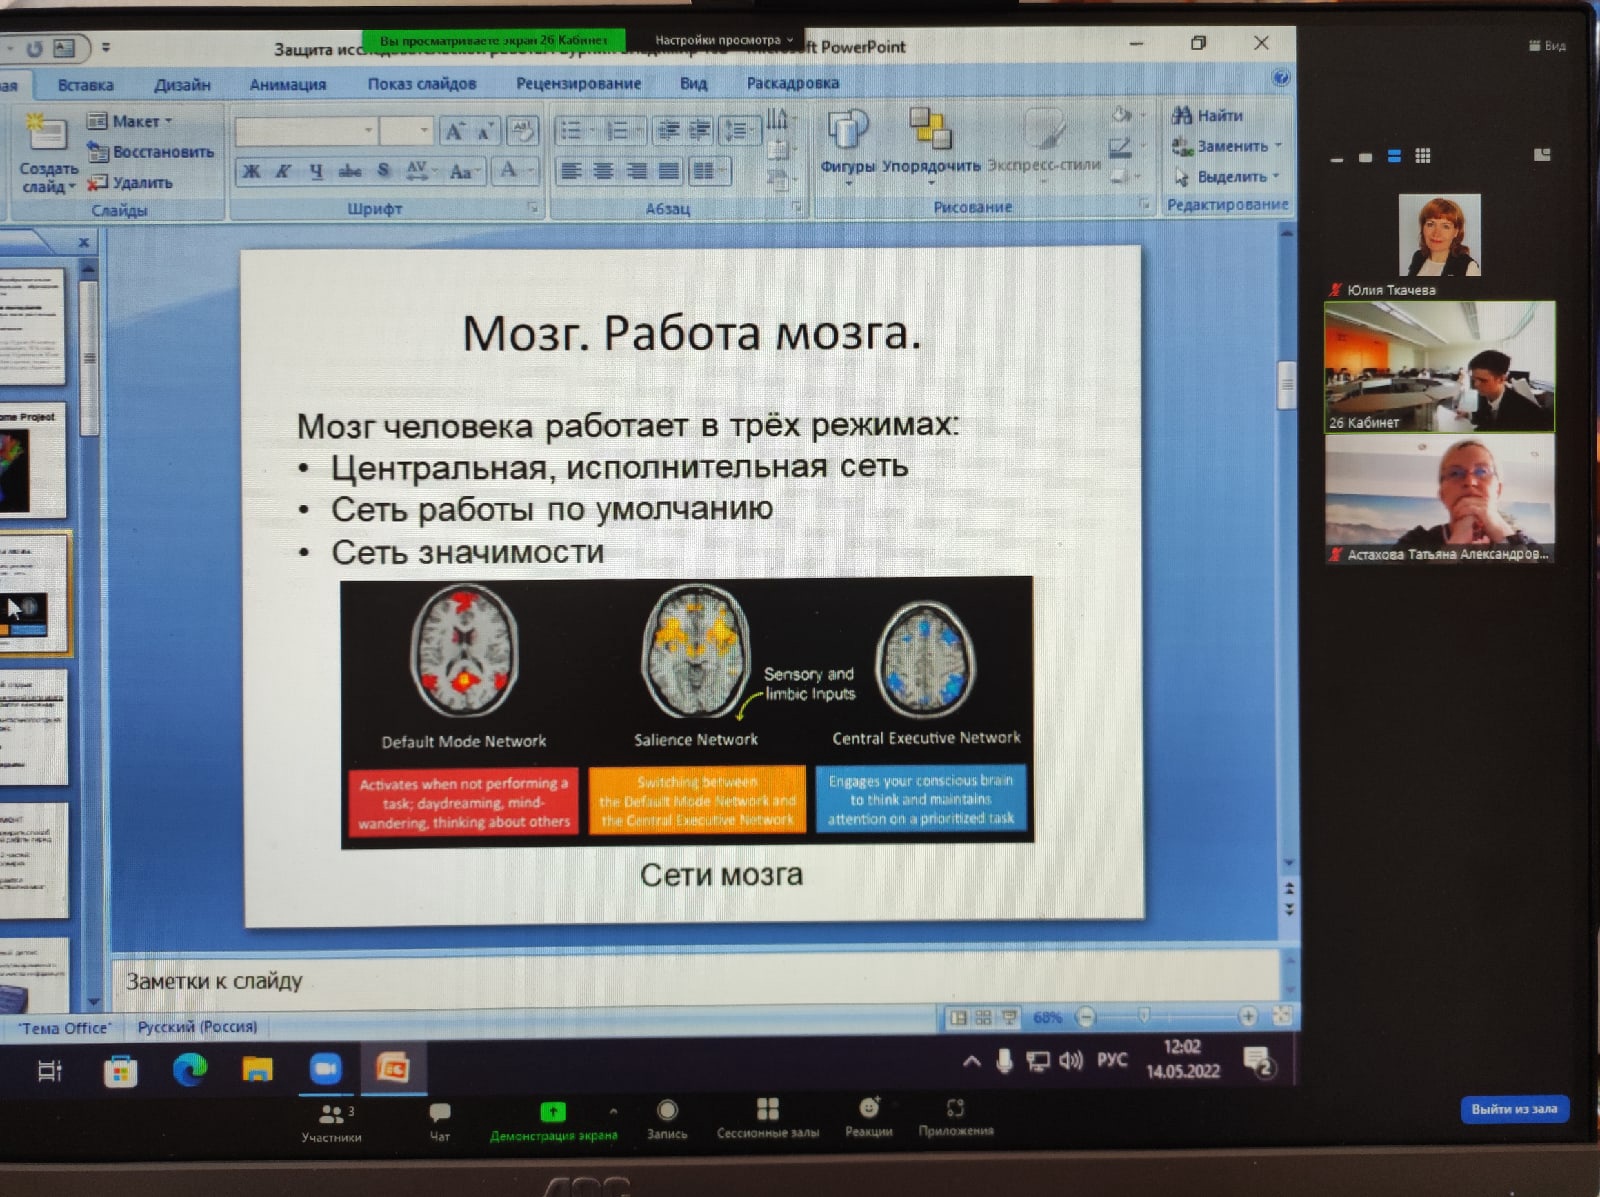Switch to the Вид ribbon tab

(x=693, y=83)
